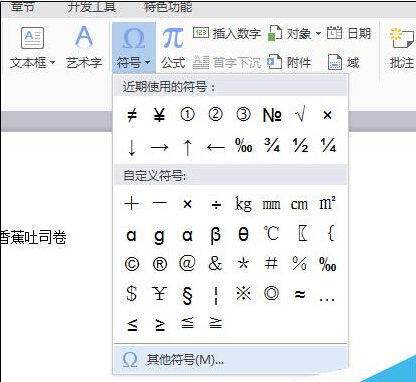Select the kg unit symbol
Viewport: 416px width, 382px height.
[x=243, y=203]
